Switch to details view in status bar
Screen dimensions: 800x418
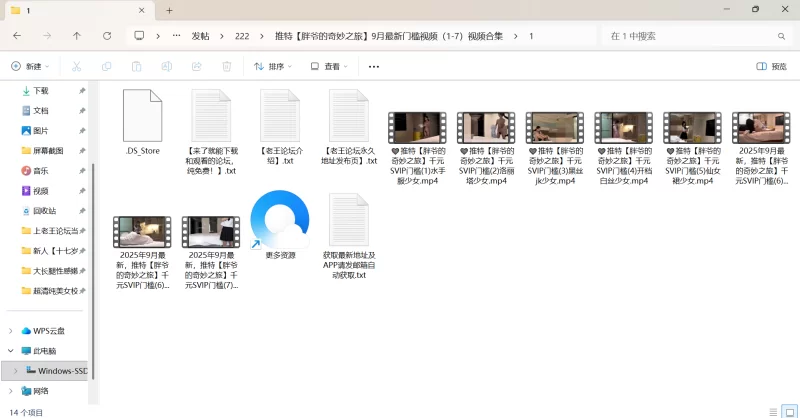click(771, 411)
